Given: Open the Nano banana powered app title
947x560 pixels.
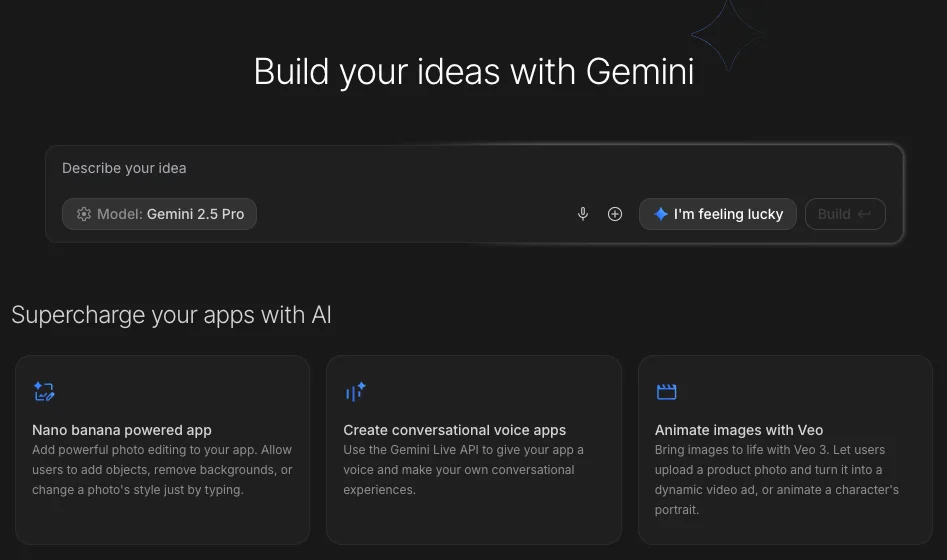Looking at the screenshot, I should click(122, 430).
